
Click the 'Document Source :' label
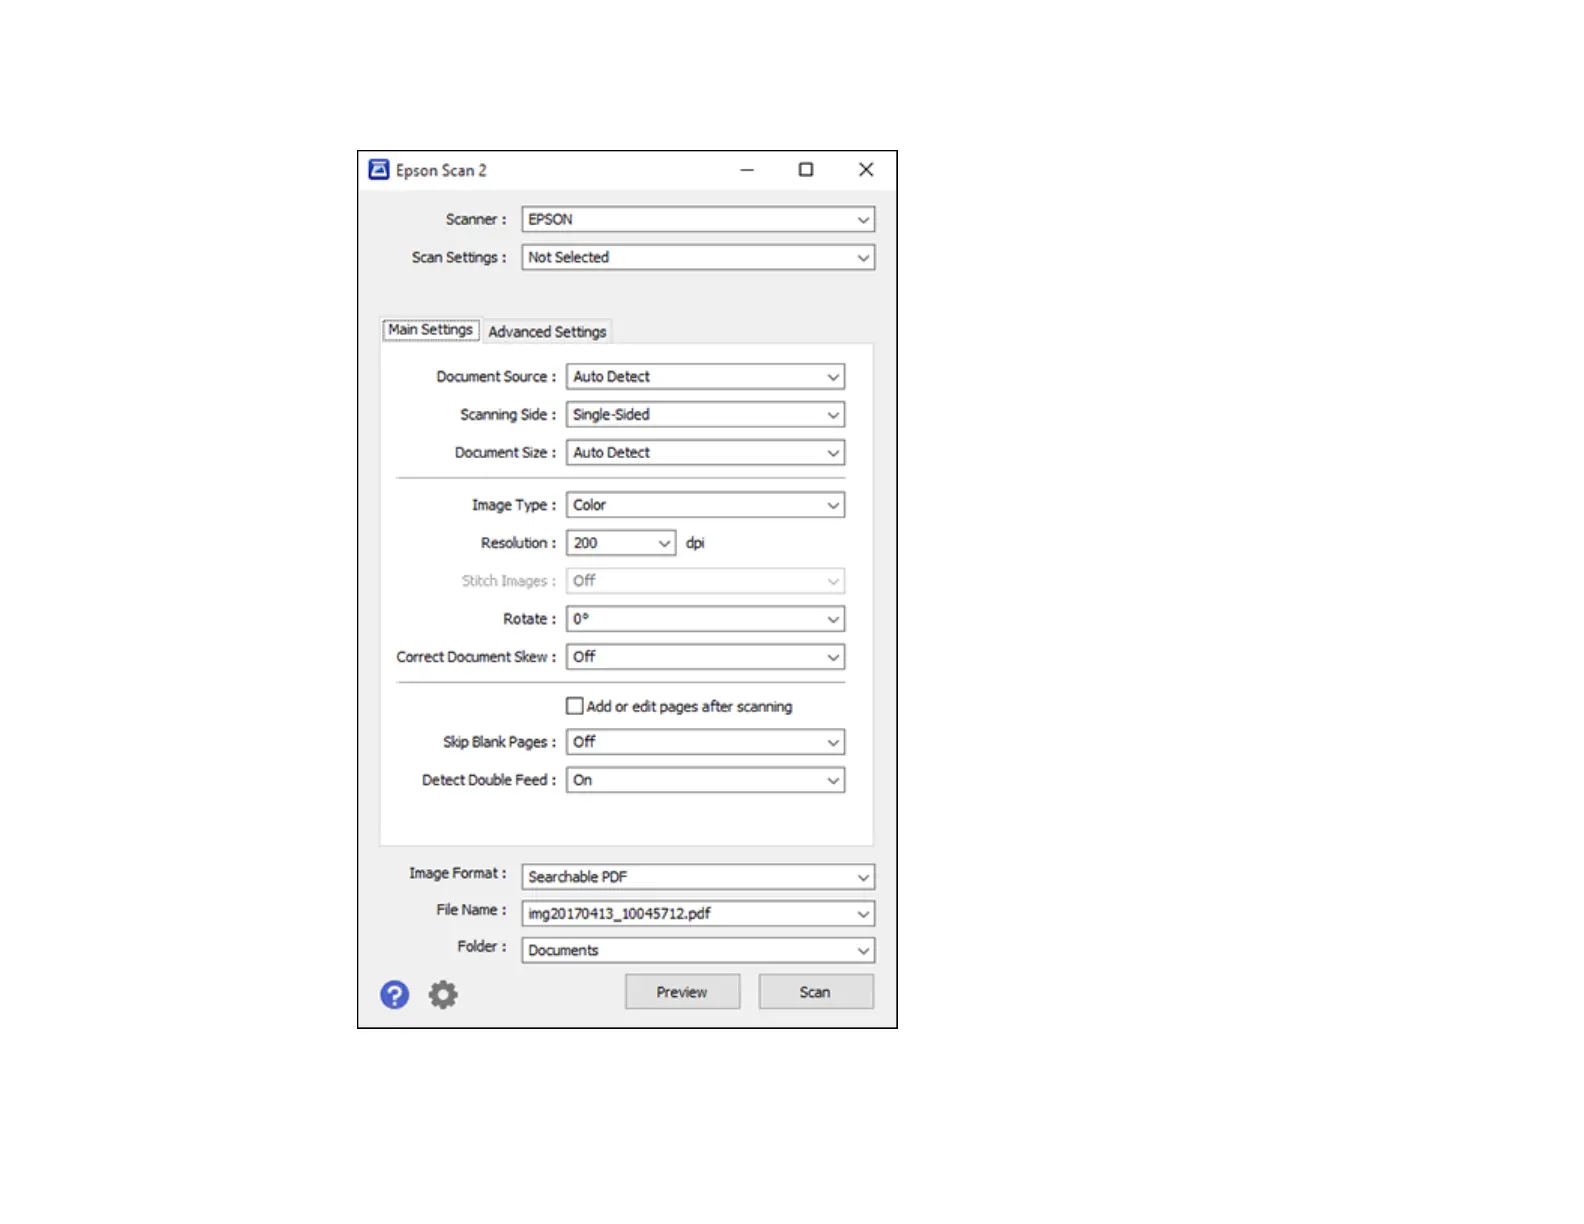[x=496, y=377]
